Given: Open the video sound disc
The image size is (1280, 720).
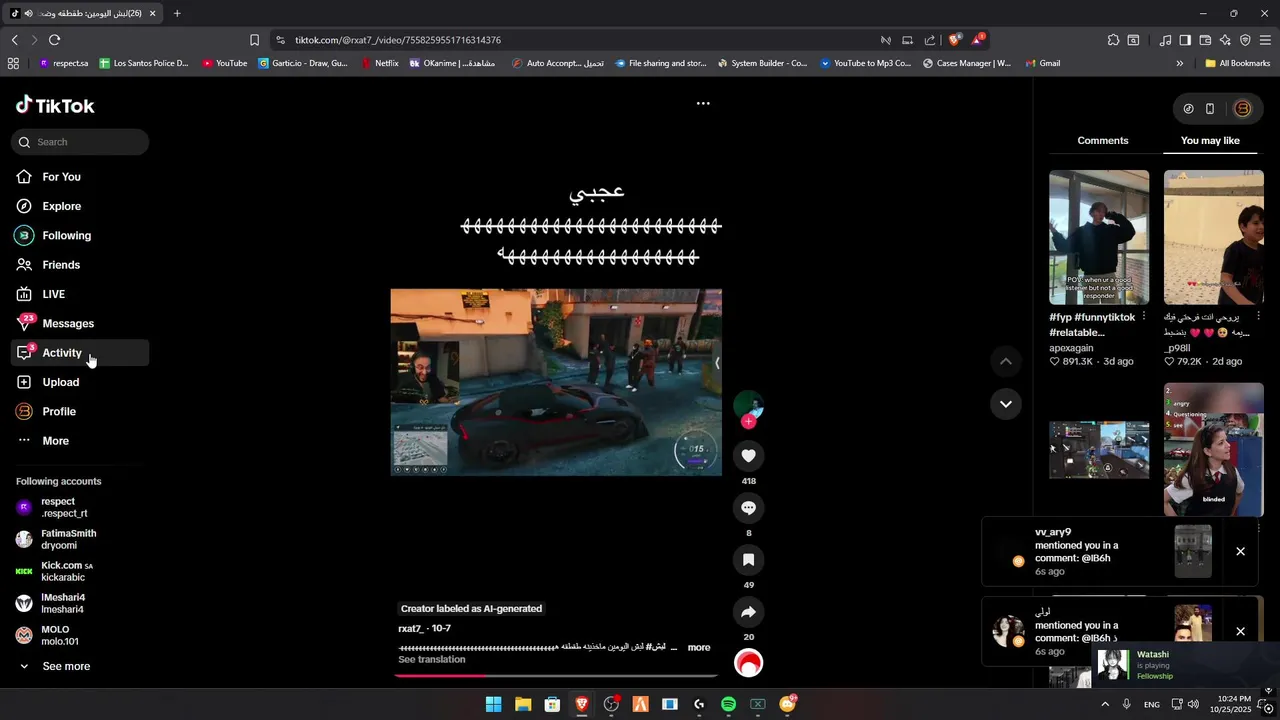Looking at the screenshot, I should coord(748,663).
